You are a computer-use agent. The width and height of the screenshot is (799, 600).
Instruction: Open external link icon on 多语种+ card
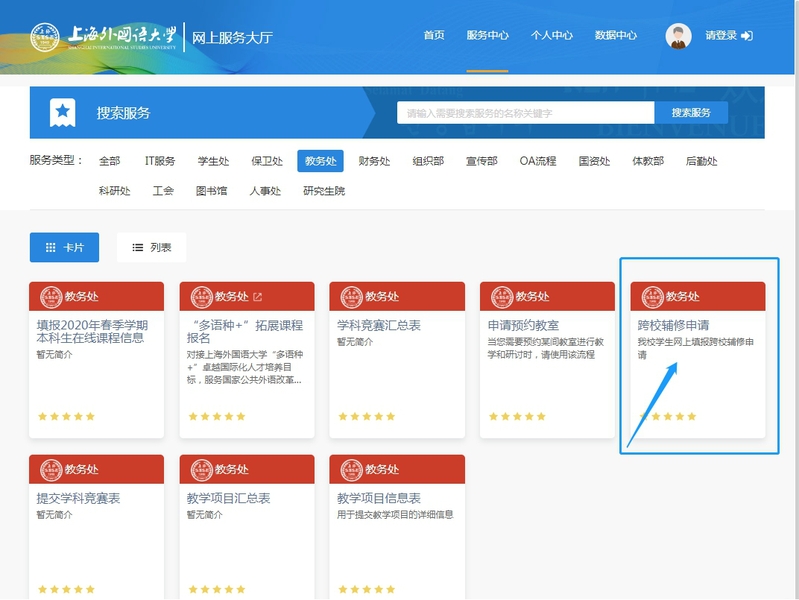point(258,297)
